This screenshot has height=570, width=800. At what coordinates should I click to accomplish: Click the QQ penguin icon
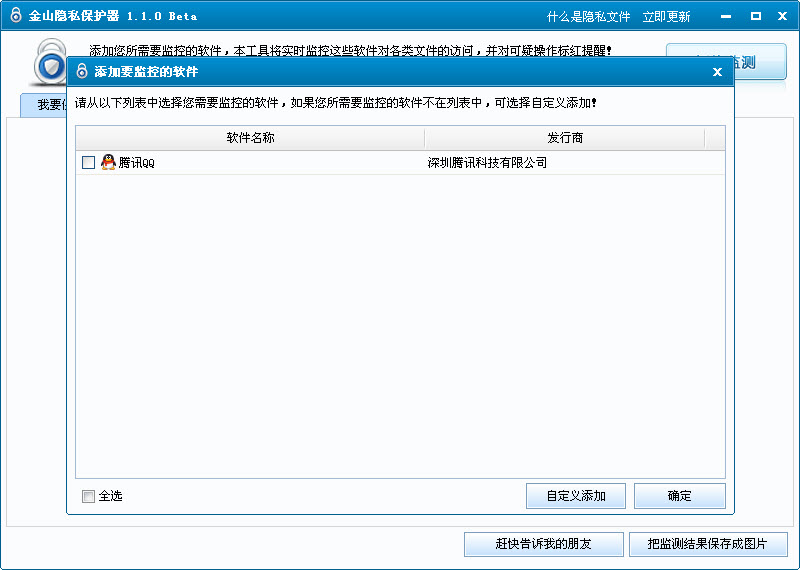[x=108, y=162]
